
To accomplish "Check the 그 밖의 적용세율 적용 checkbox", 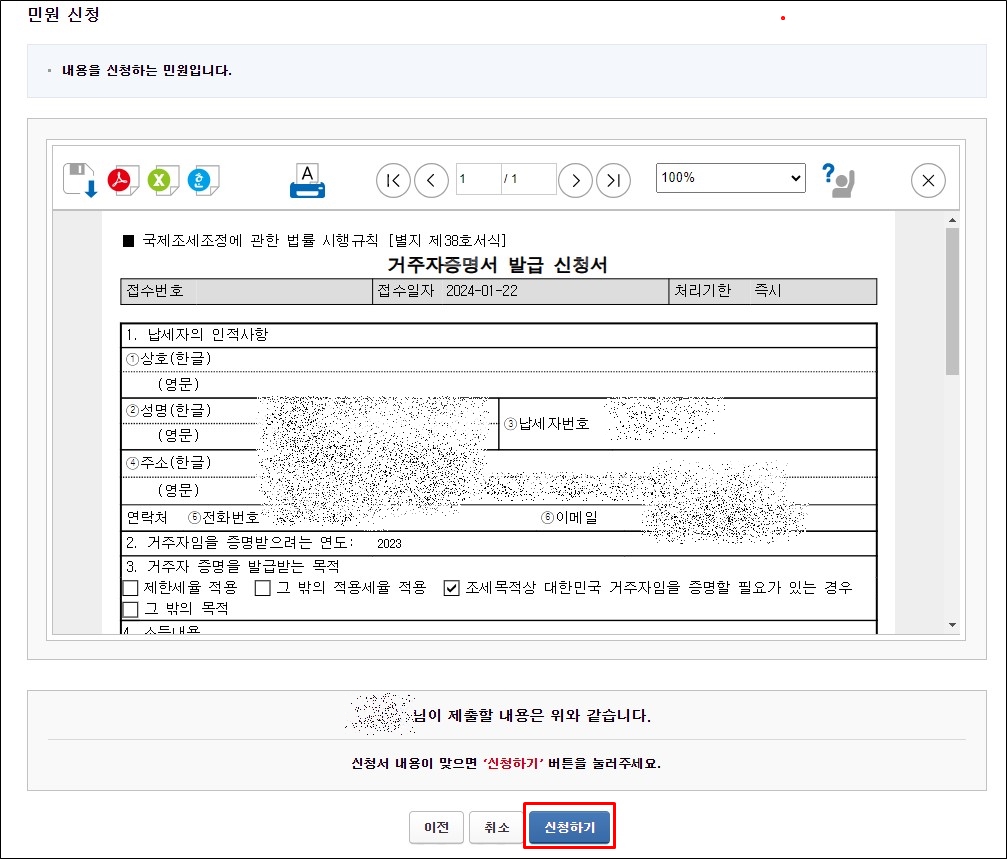I will [262, 588].
